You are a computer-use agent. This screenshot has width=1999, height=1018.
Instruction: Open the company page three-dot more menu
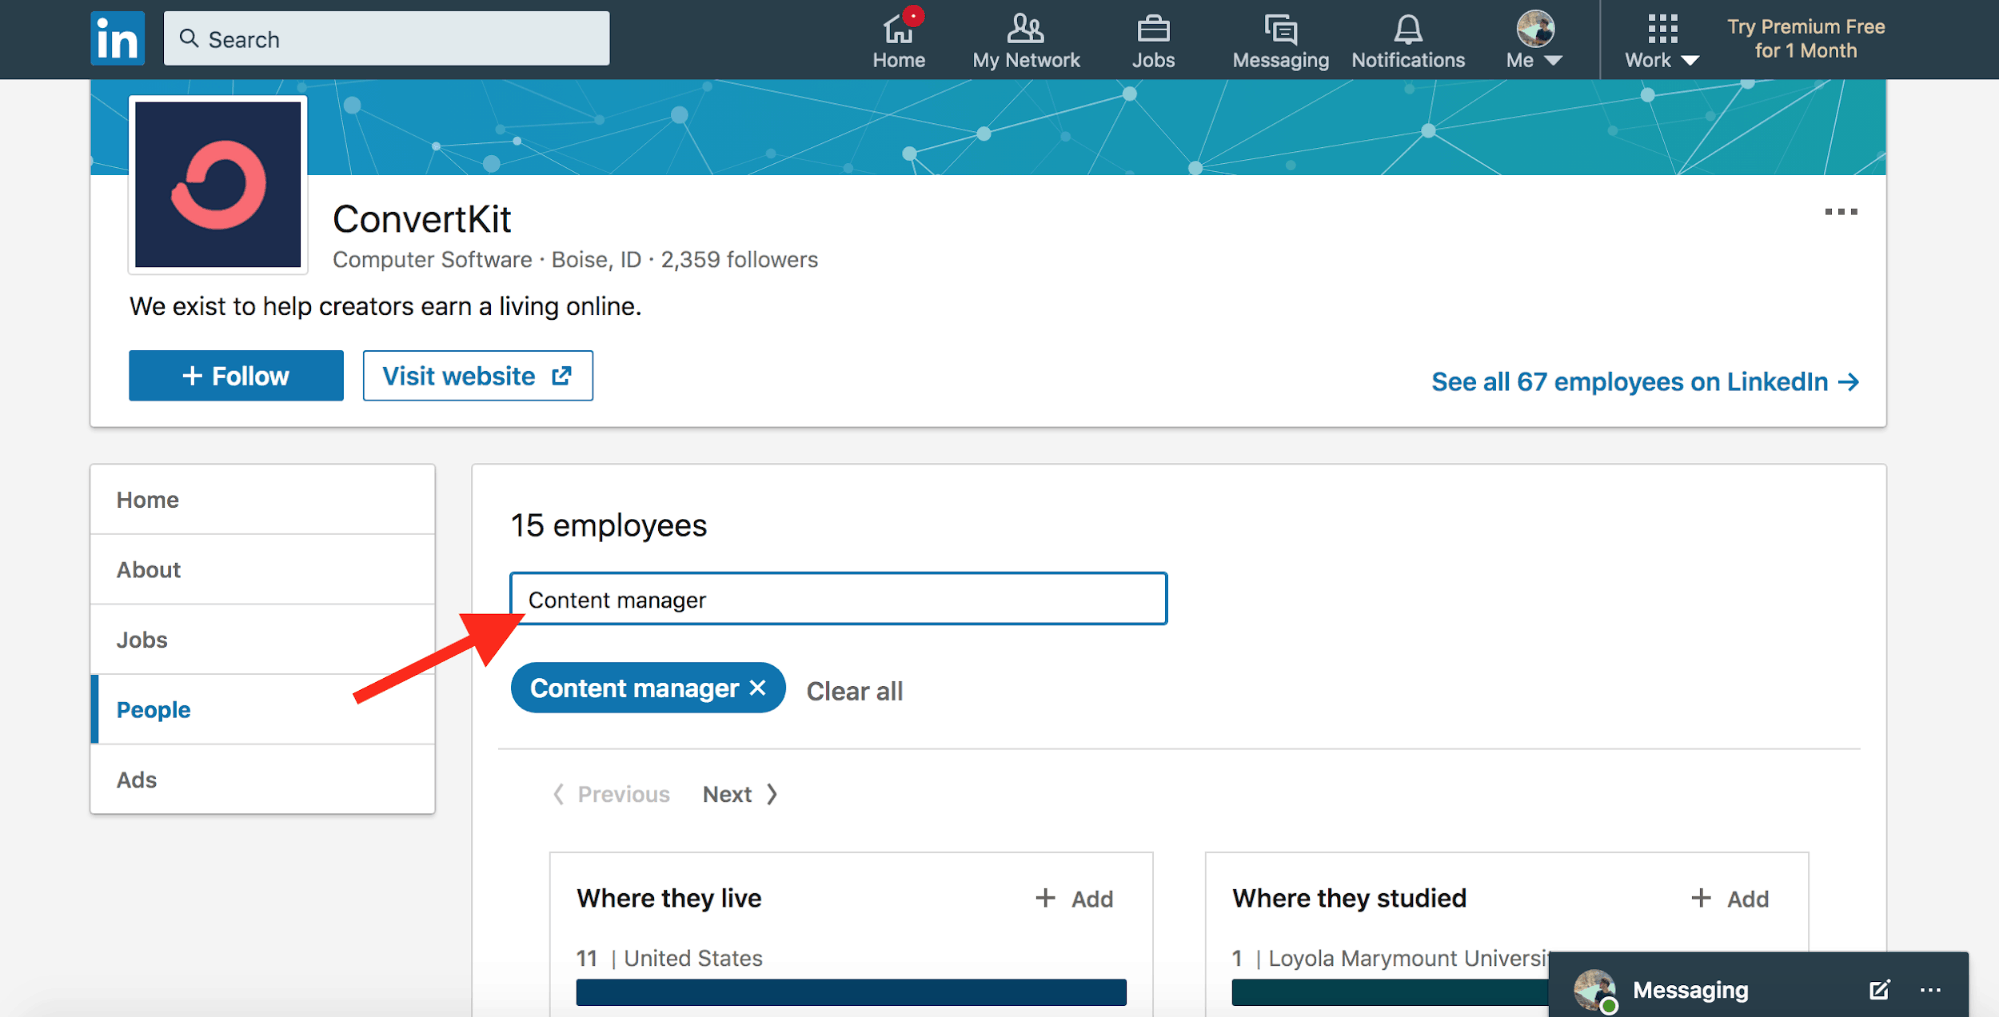pyautogui.click(x=1840, y=212)
